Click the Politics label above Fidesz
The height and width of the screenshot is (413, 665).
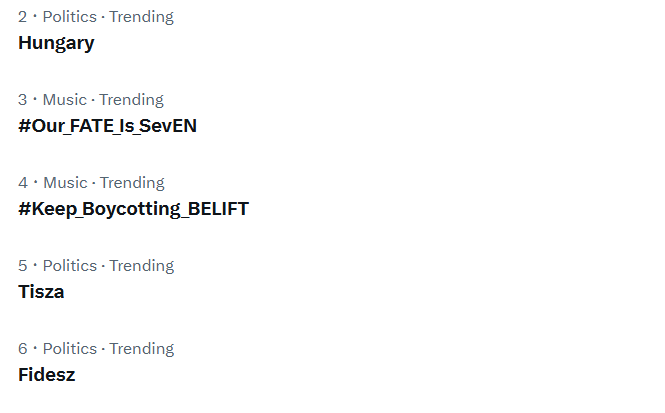pos(69,349)
